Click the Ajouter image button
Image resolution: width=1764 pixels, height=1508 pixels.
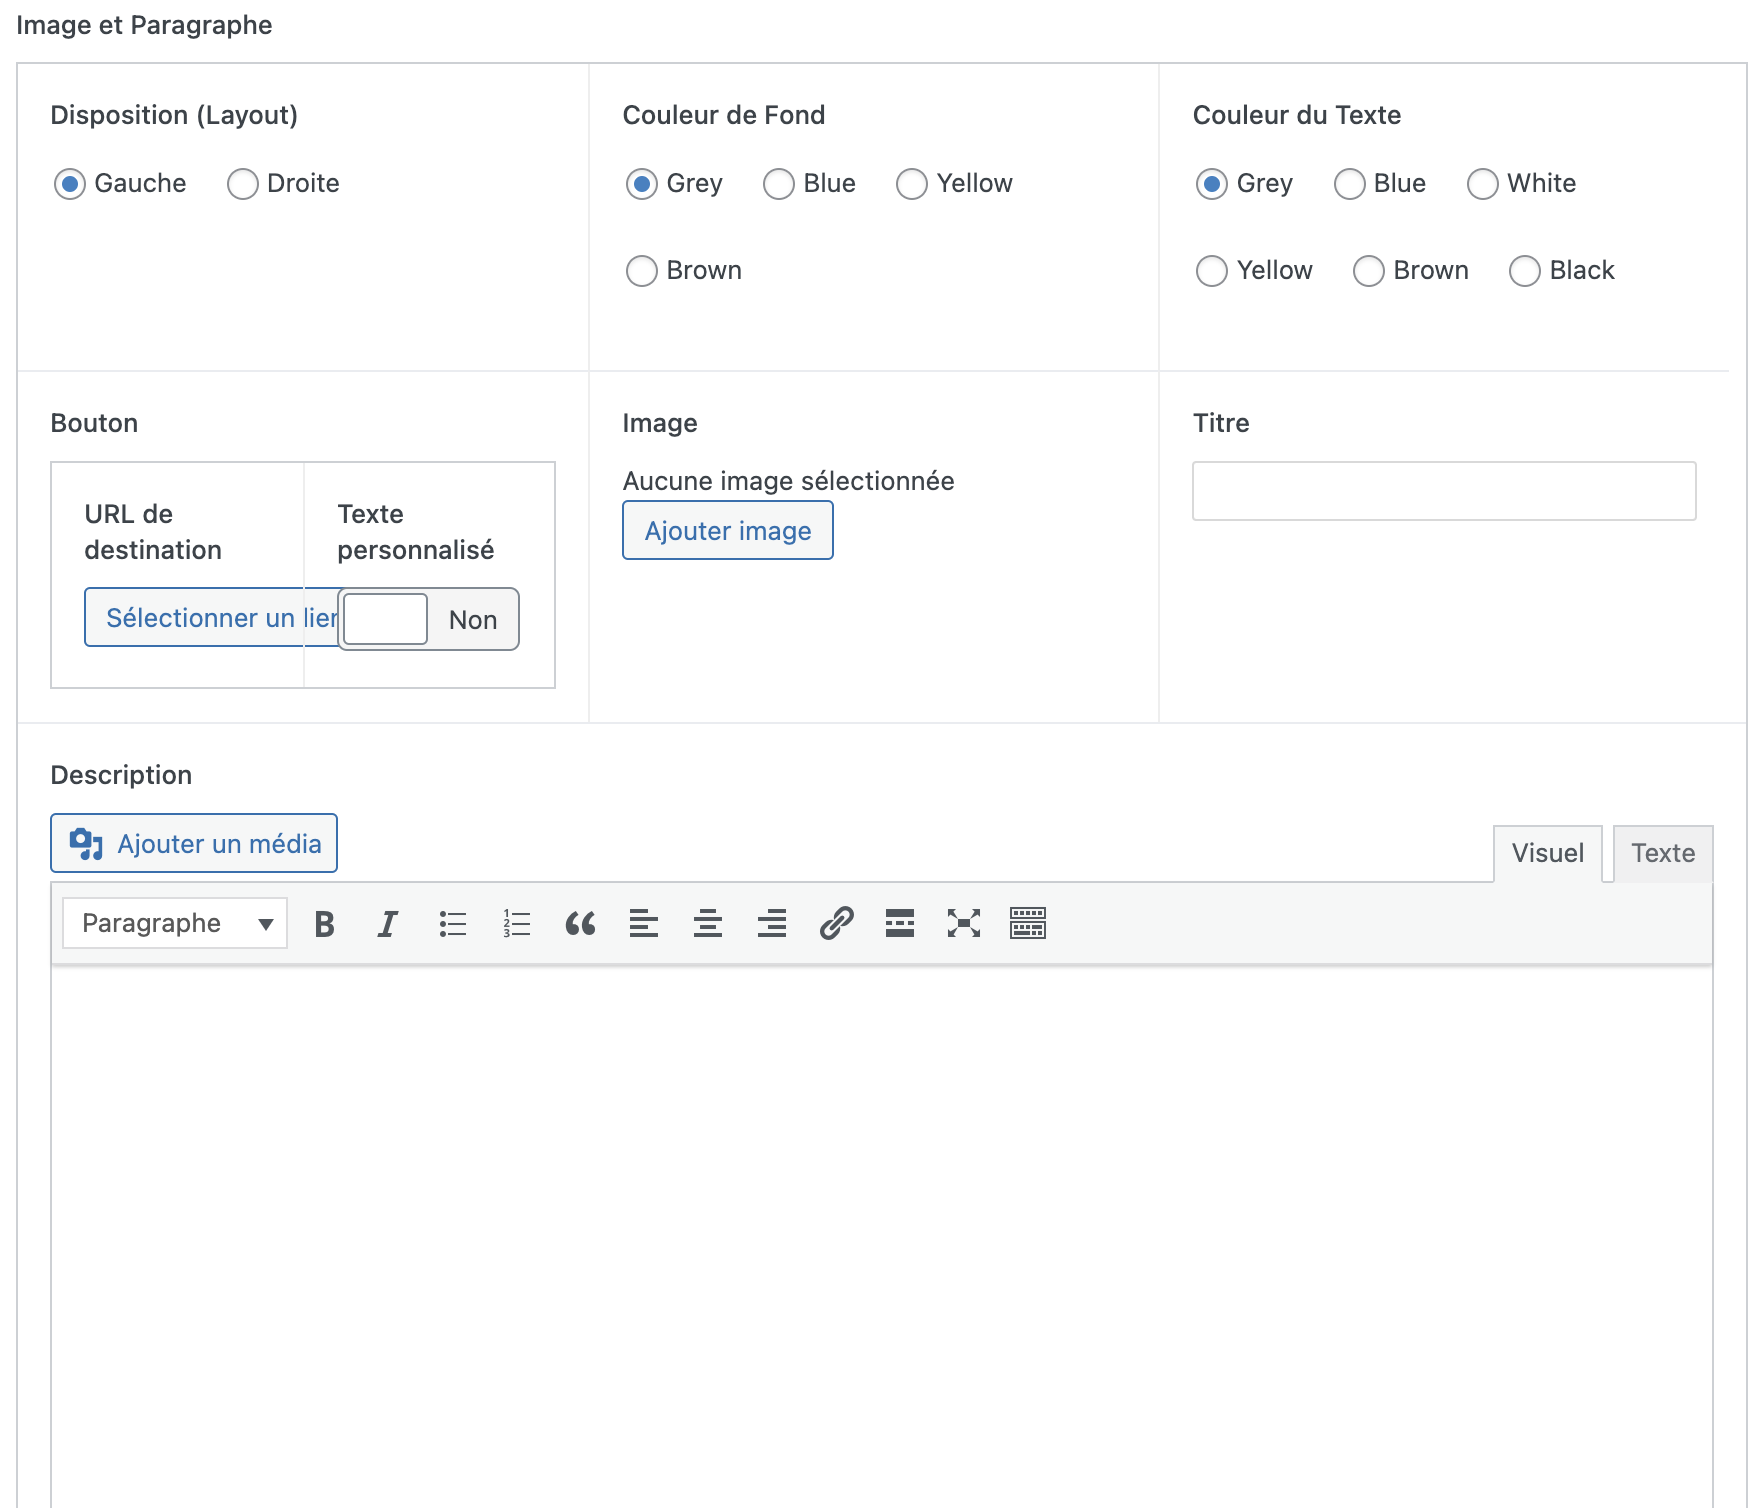(727, 531)
